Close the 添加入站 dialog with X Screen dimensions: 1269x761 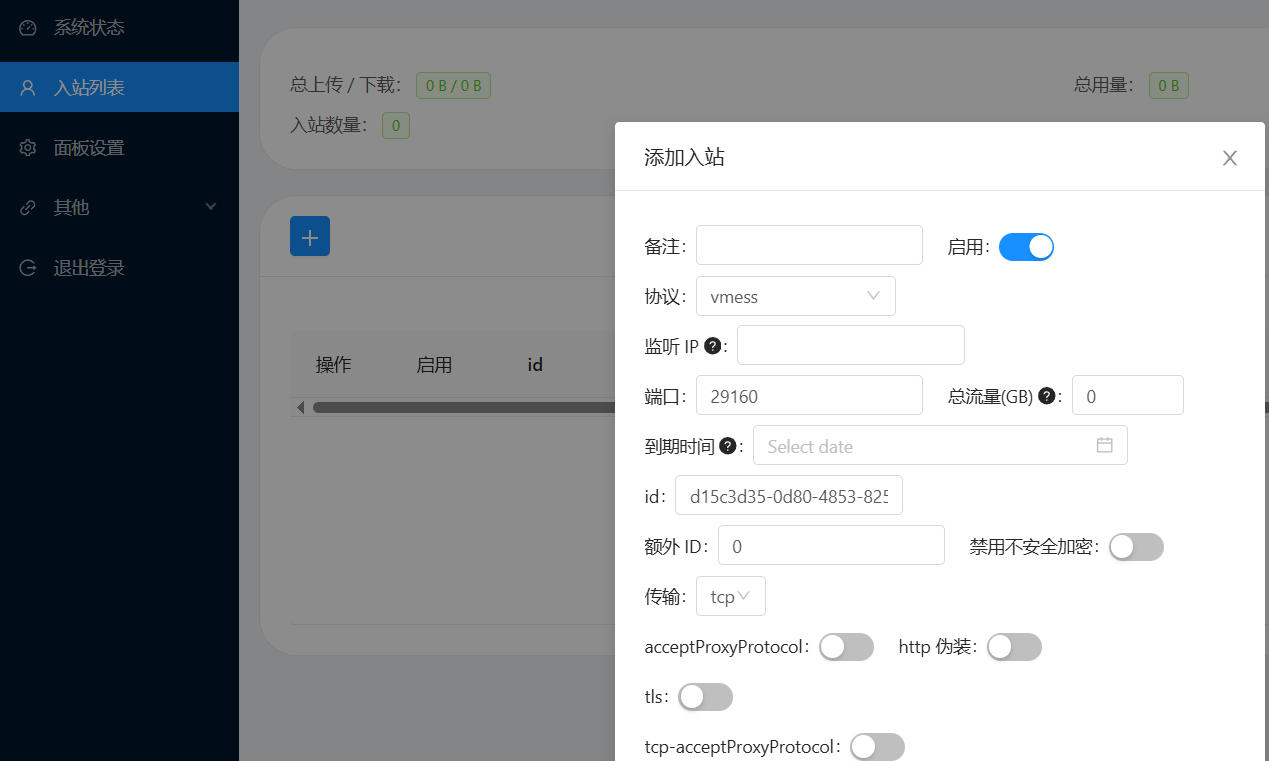[1230, 158]
